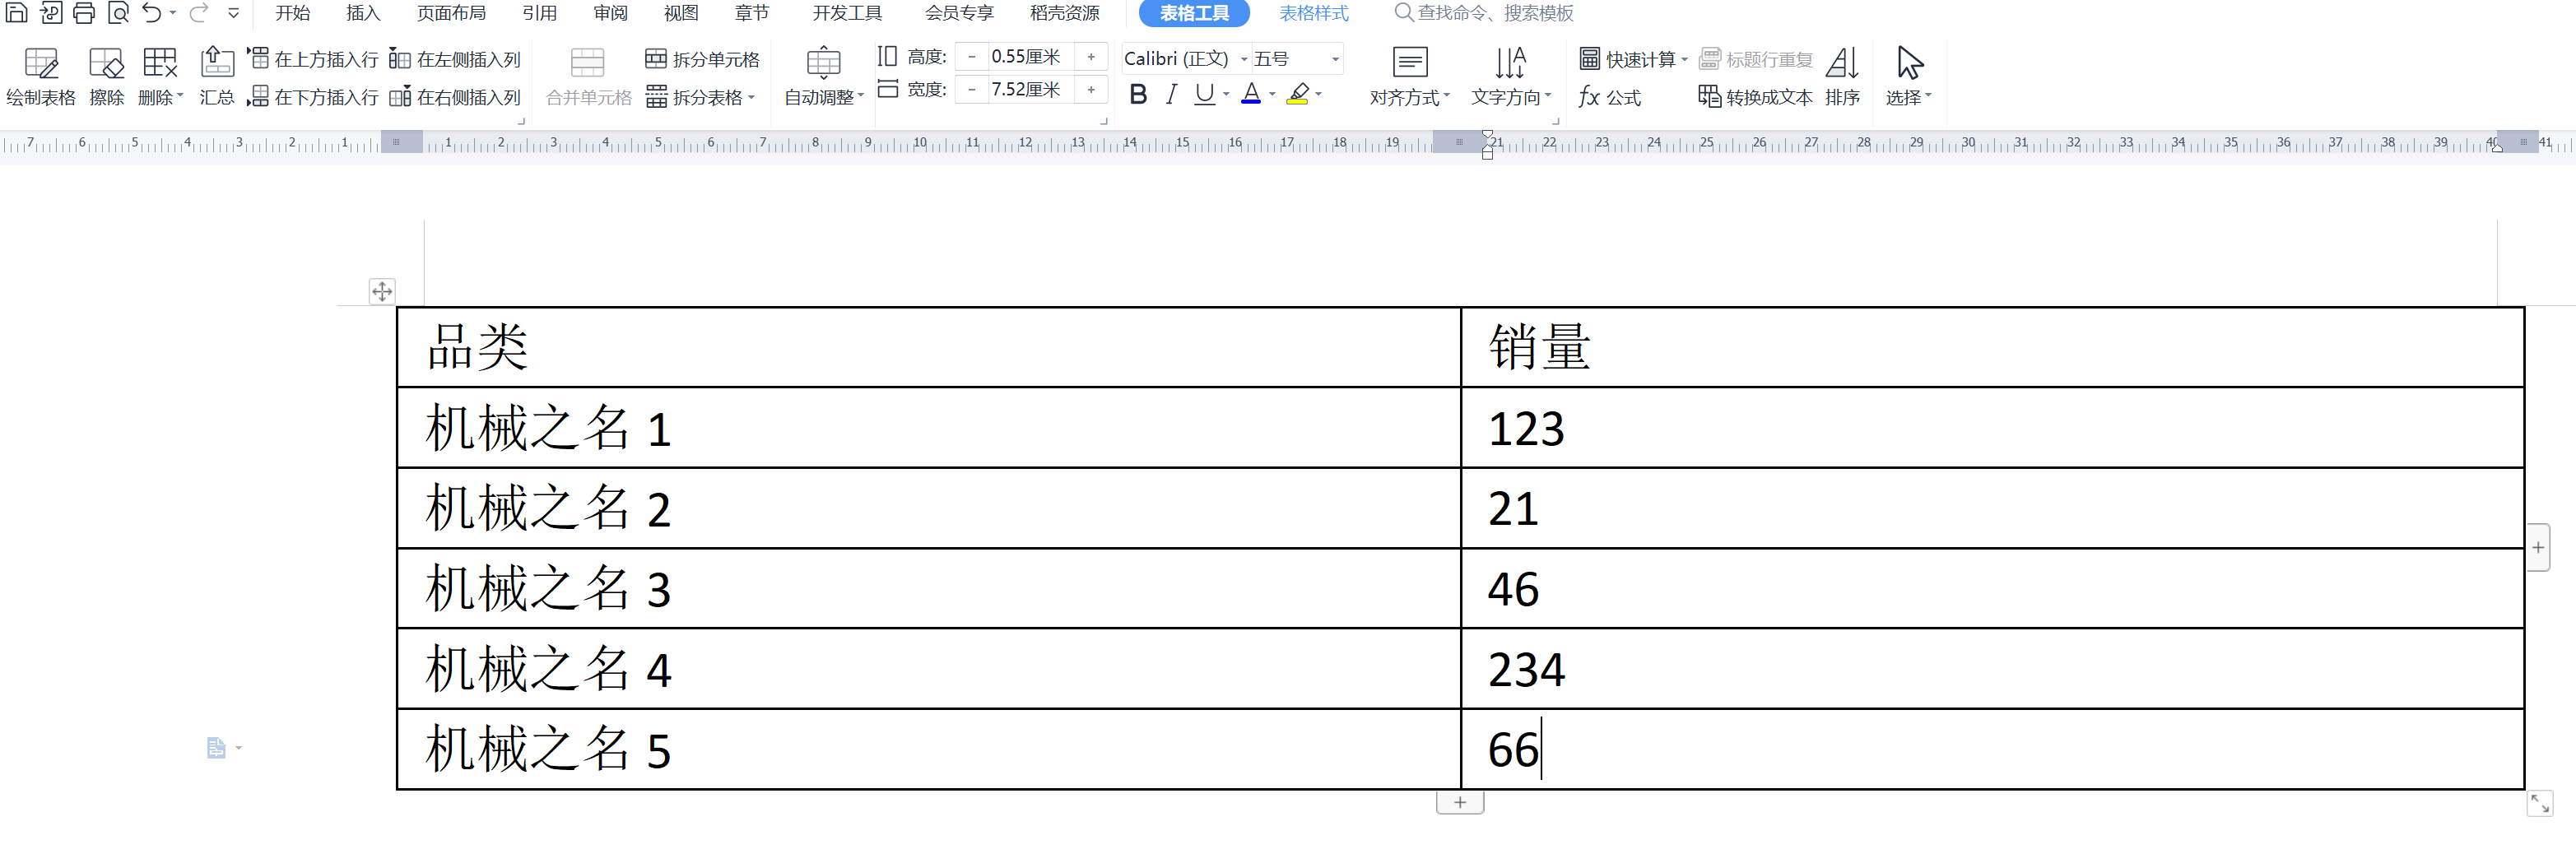Toggle underline formatting
2576x863 pixels.
point(1204,95)
